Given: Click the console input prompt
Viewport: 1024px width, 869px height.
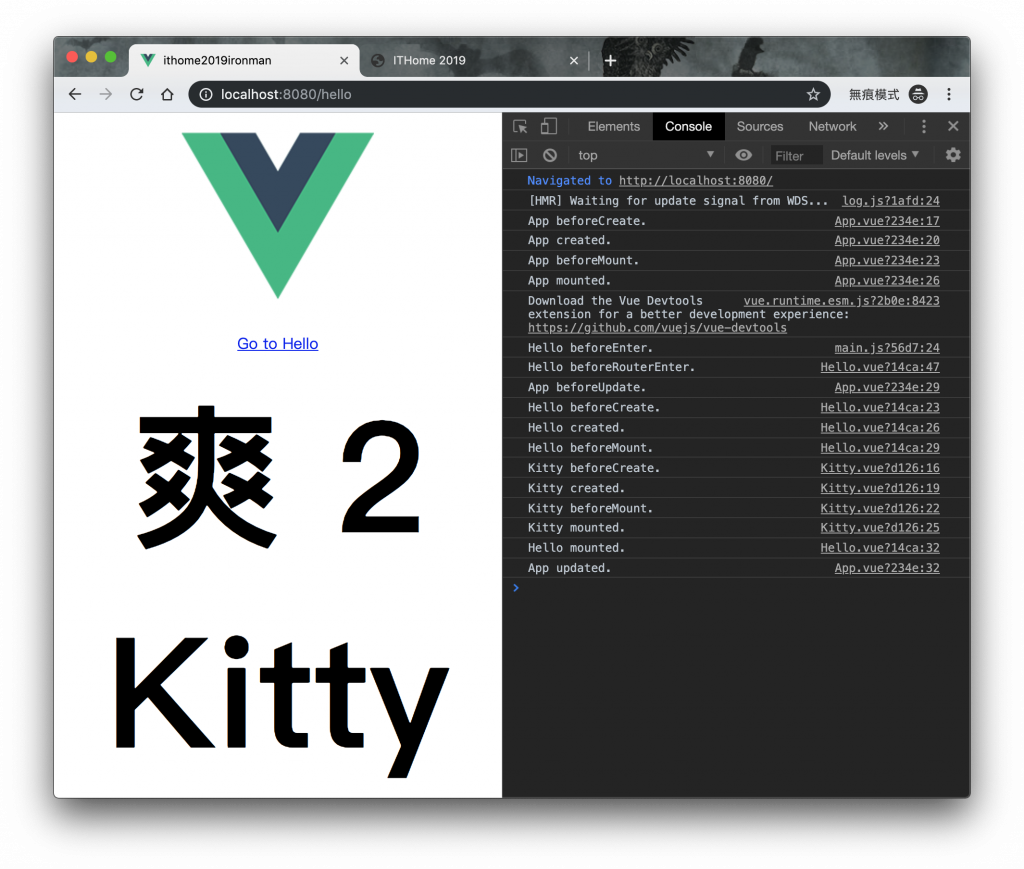Looking at the screenshot, I should pos(735,588).
